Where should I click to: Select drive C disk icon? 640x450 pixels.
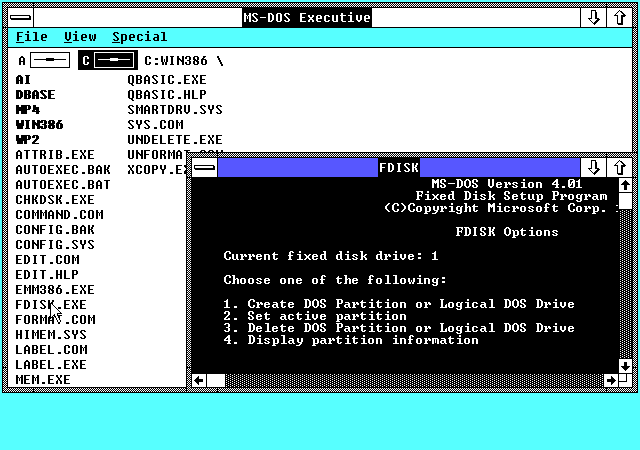[x=114, y=60]
